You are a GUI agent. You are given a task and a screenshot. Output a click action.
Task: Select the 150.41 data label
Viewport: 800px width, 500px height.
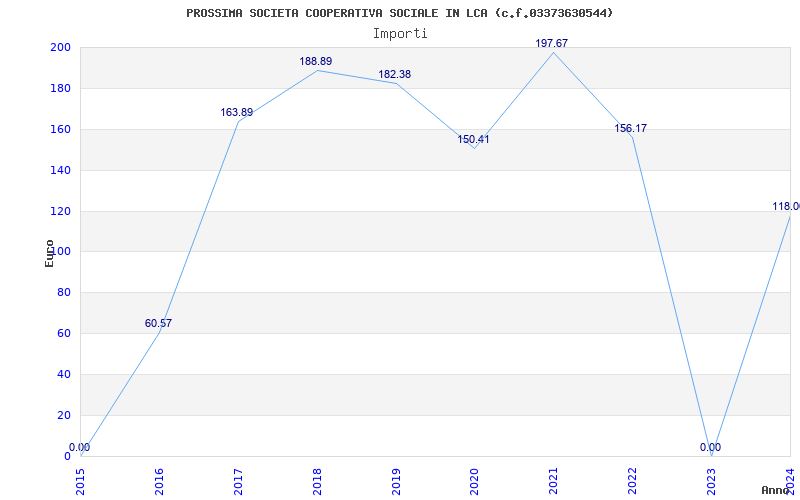(473, 139)
